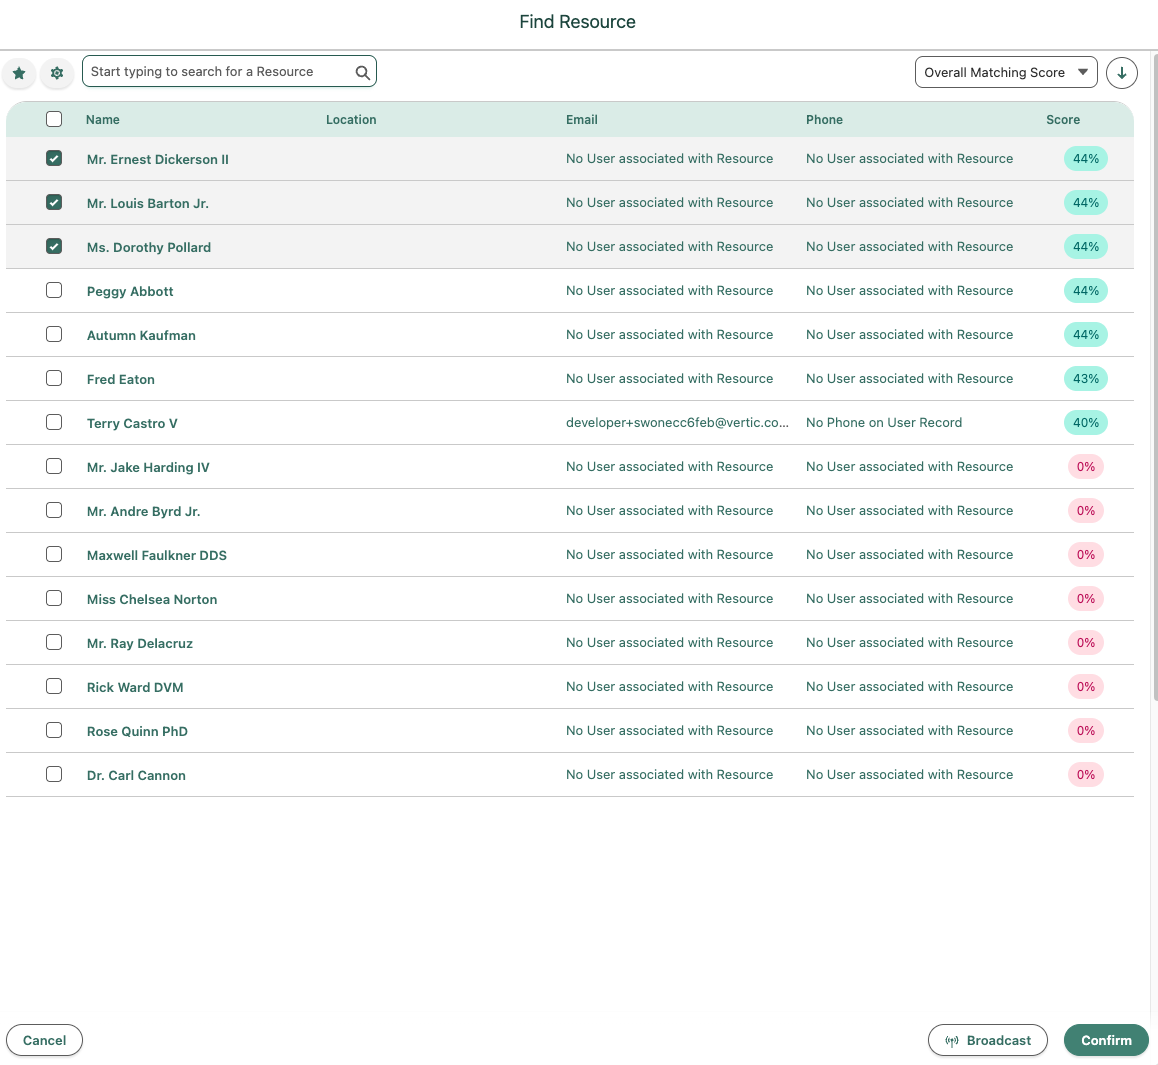Open the gear settings icon

57,73
